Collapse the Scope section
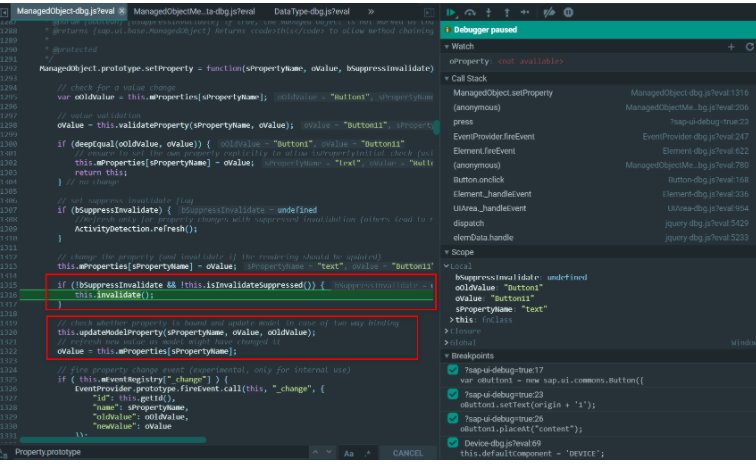 pyautogui.click(x=447, y=252)
